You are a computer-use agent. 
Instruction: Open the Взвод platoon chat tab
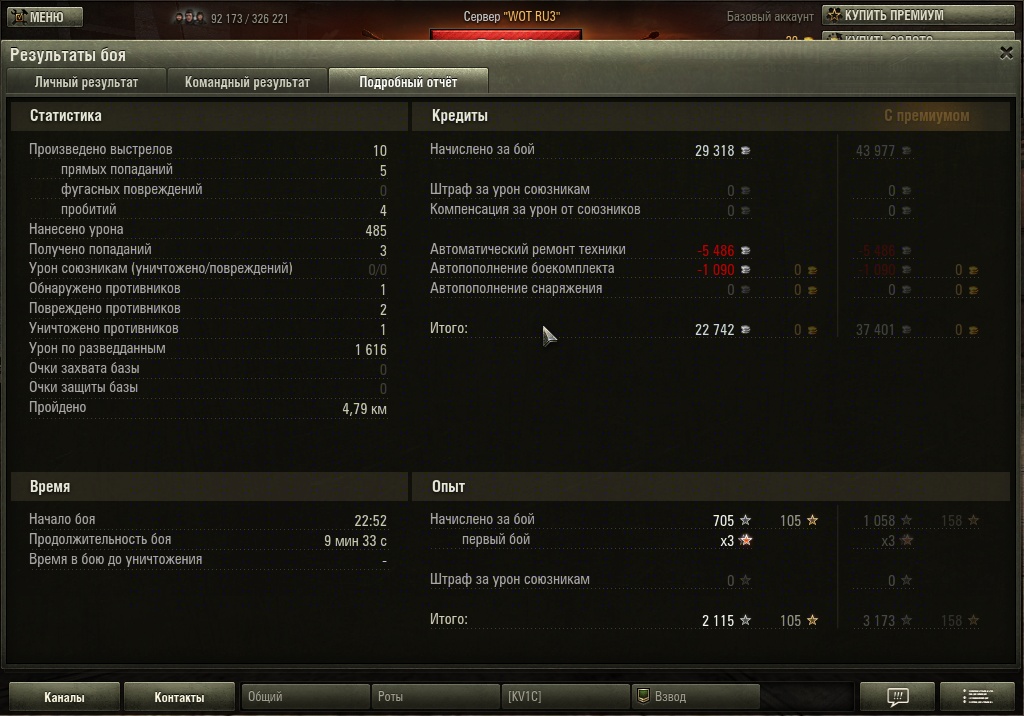tap(695, 696)
